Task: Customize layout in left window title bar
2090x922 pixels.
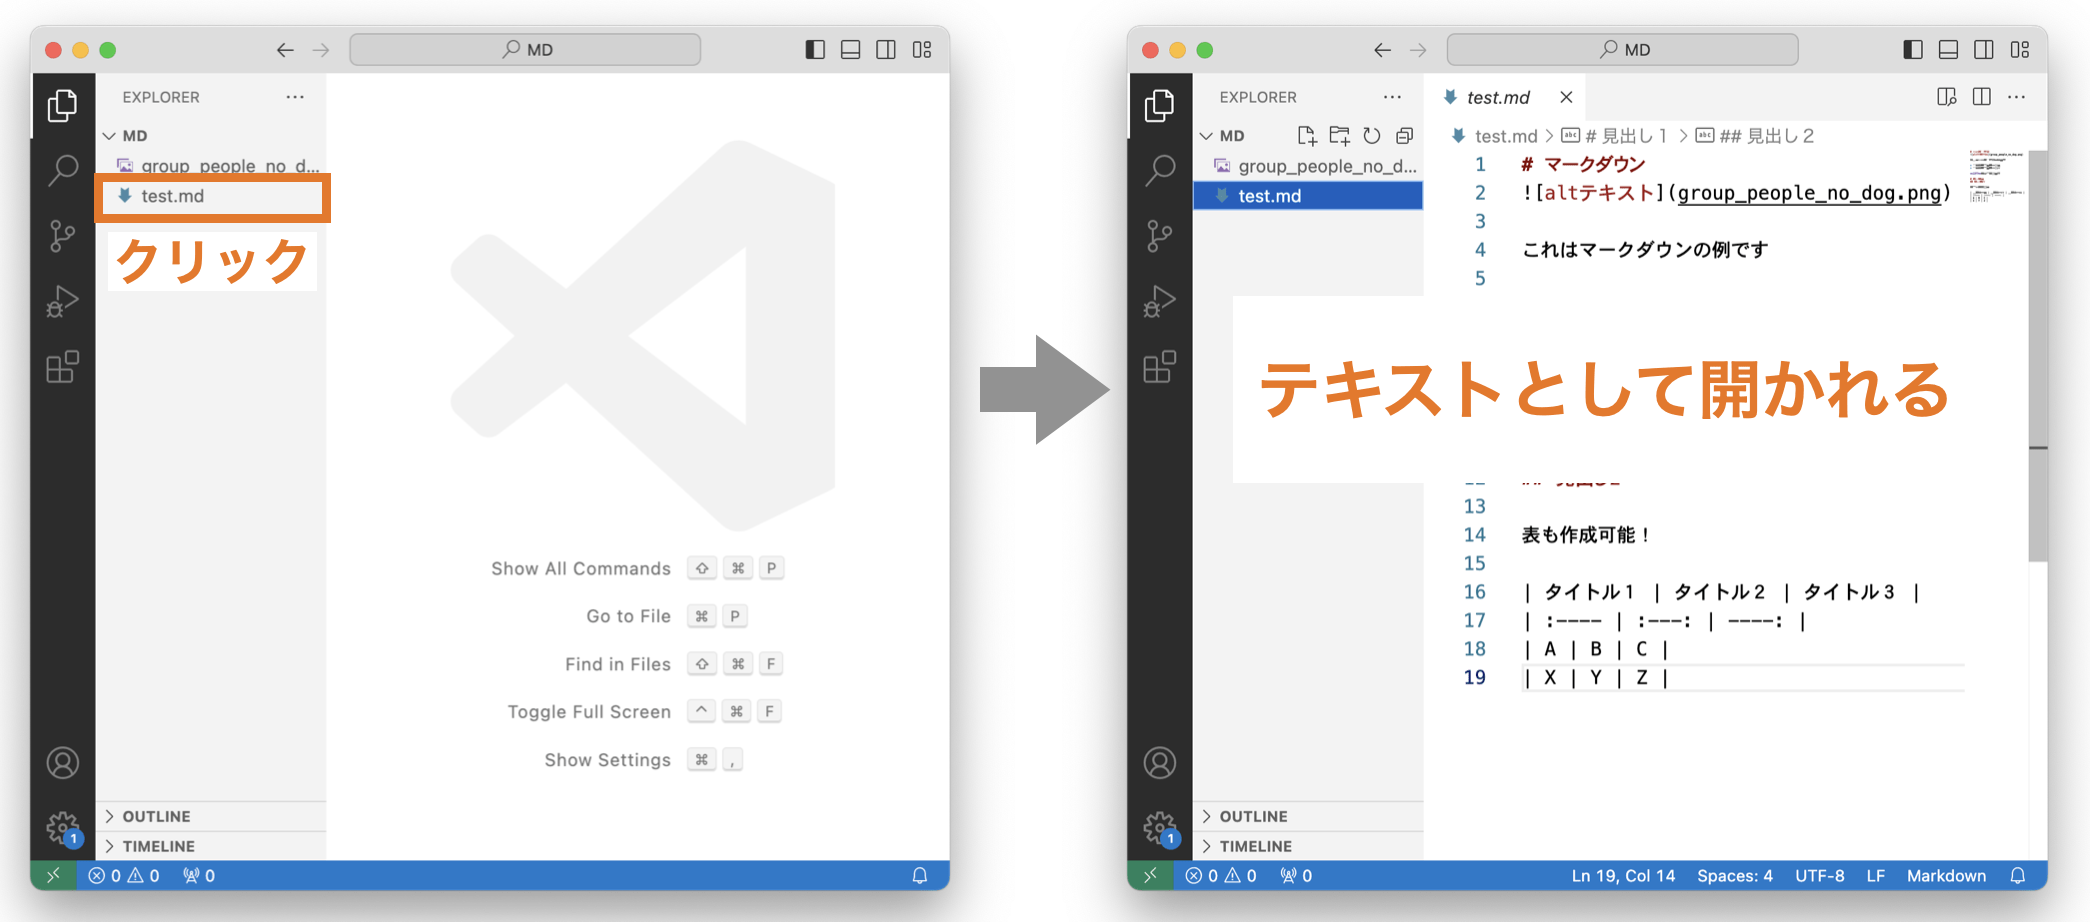Action: (x=922, y=49)
